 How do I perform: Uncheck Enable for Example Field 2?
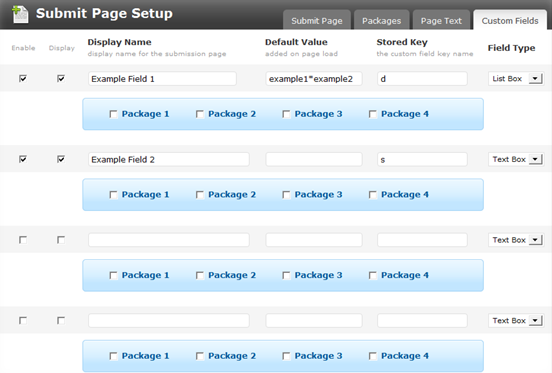point(23,159)
